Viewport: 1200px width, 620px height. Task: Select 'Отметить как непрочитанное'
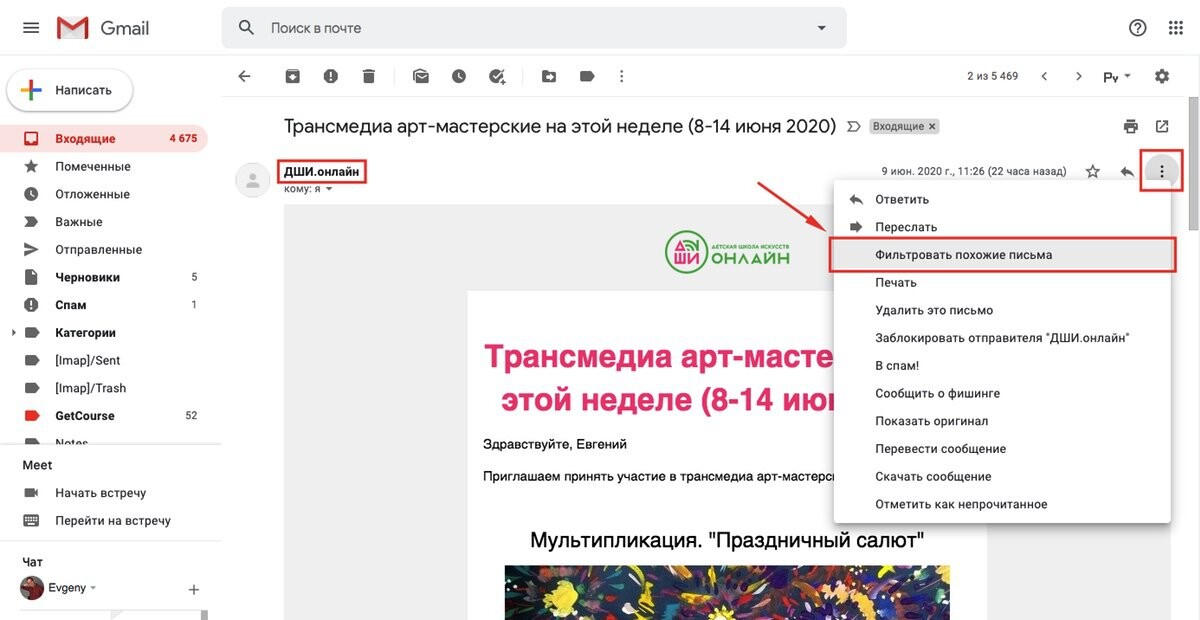pos(1001,504)
